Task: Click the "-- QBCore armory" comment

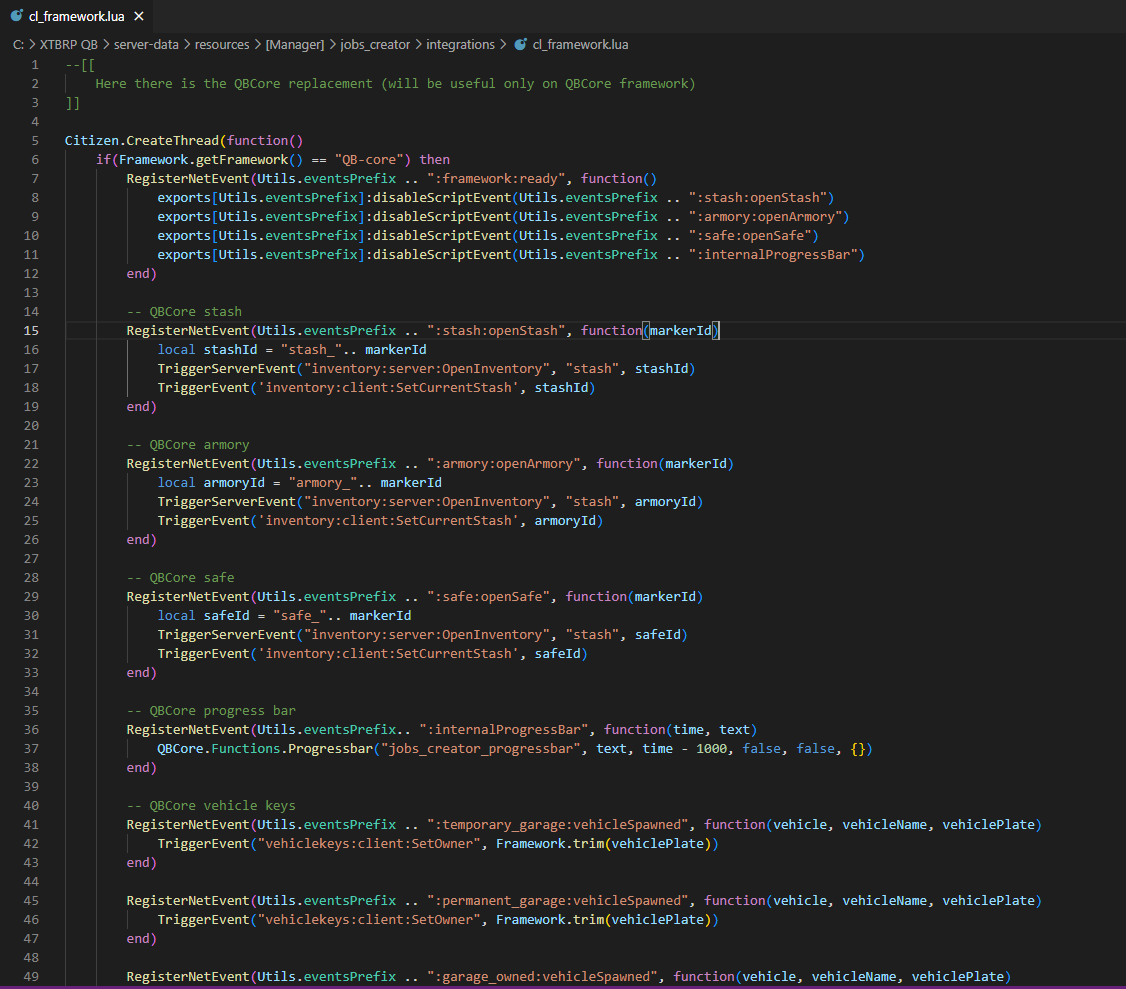Action: [188, 445]
